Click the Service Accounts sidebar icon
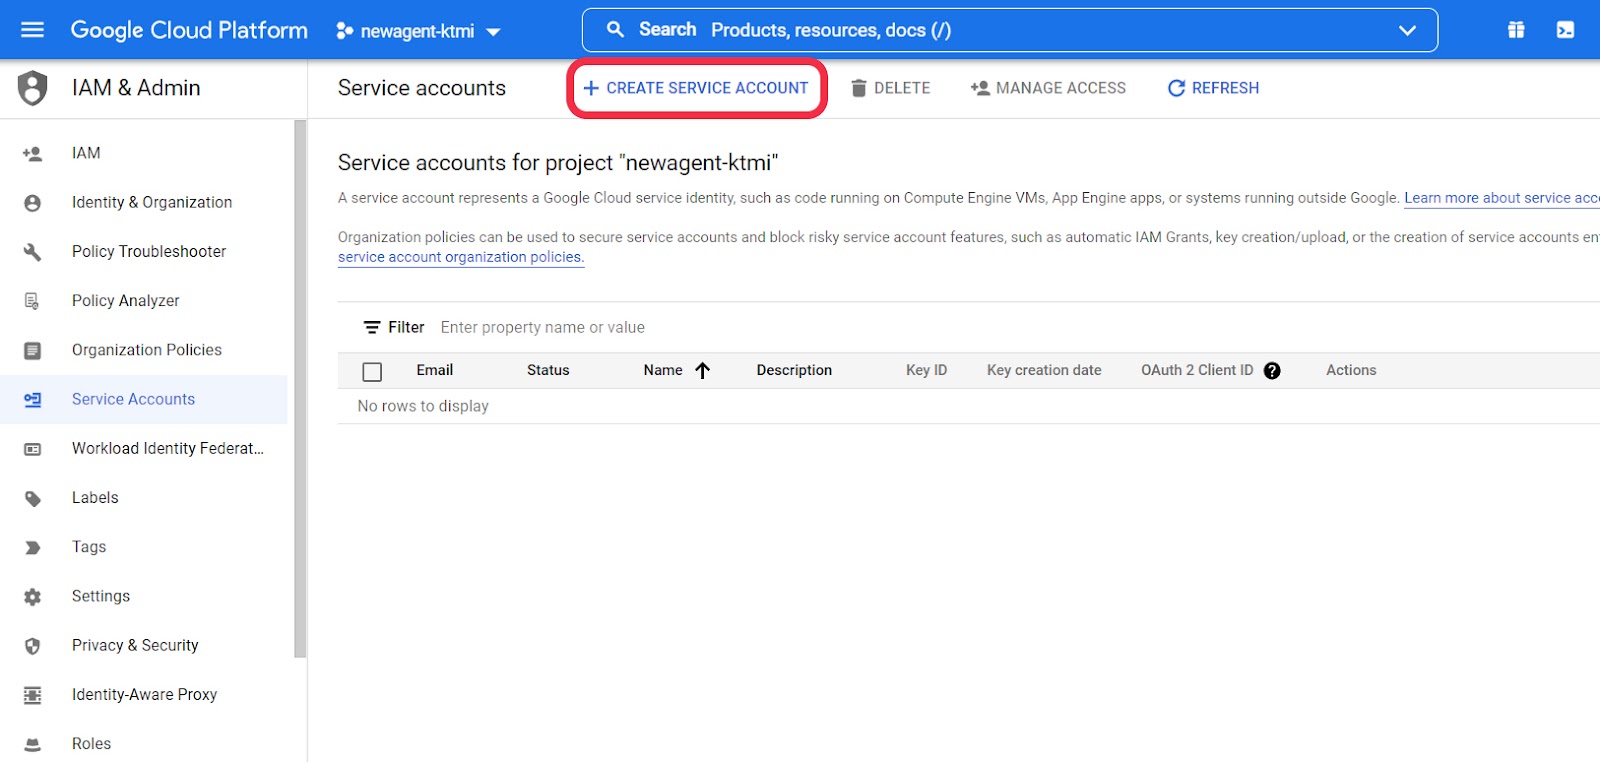The height and width of the screenshot is (762, 1600). click(32, 399)
